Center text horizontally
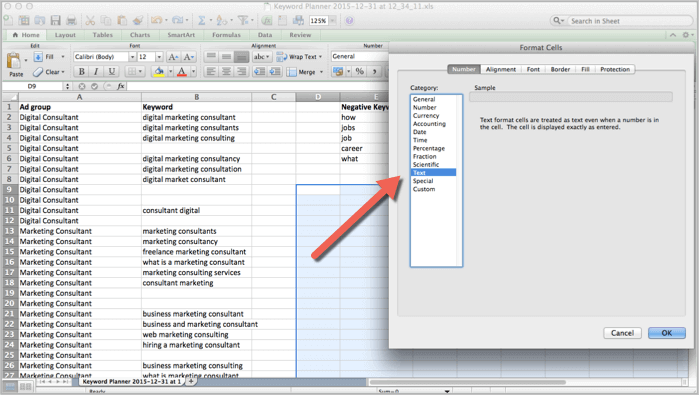This screenshot has width=699, height=395. click(226, 71)
